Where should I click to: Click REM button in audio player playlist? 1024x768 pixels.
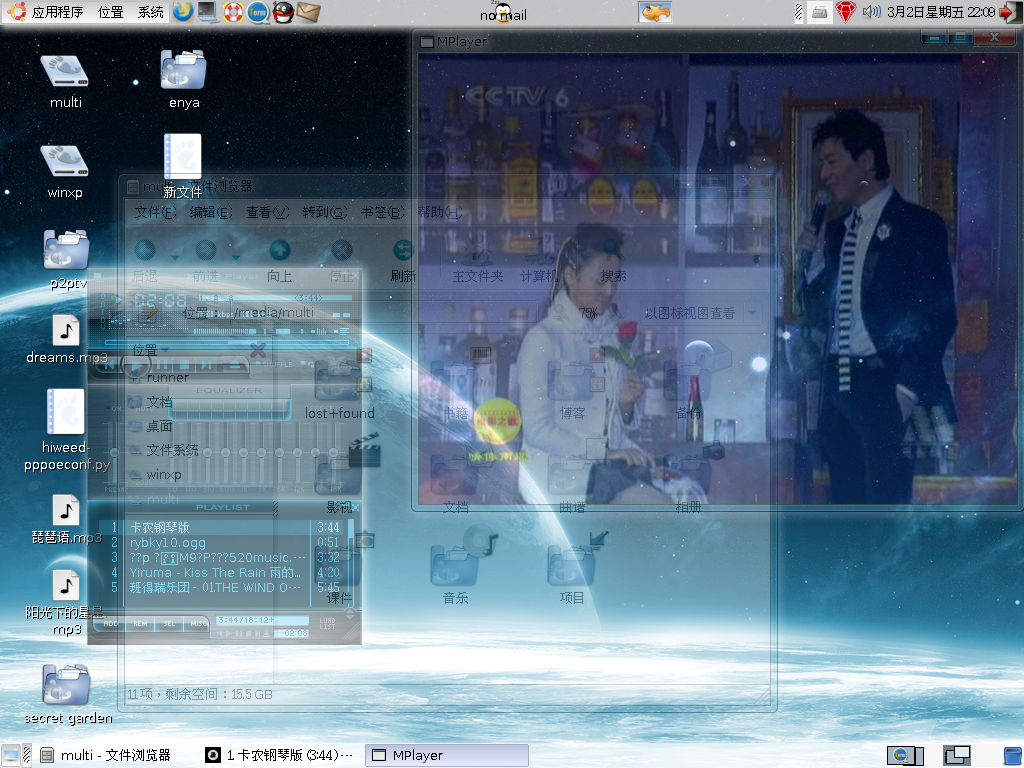point(140,624)
